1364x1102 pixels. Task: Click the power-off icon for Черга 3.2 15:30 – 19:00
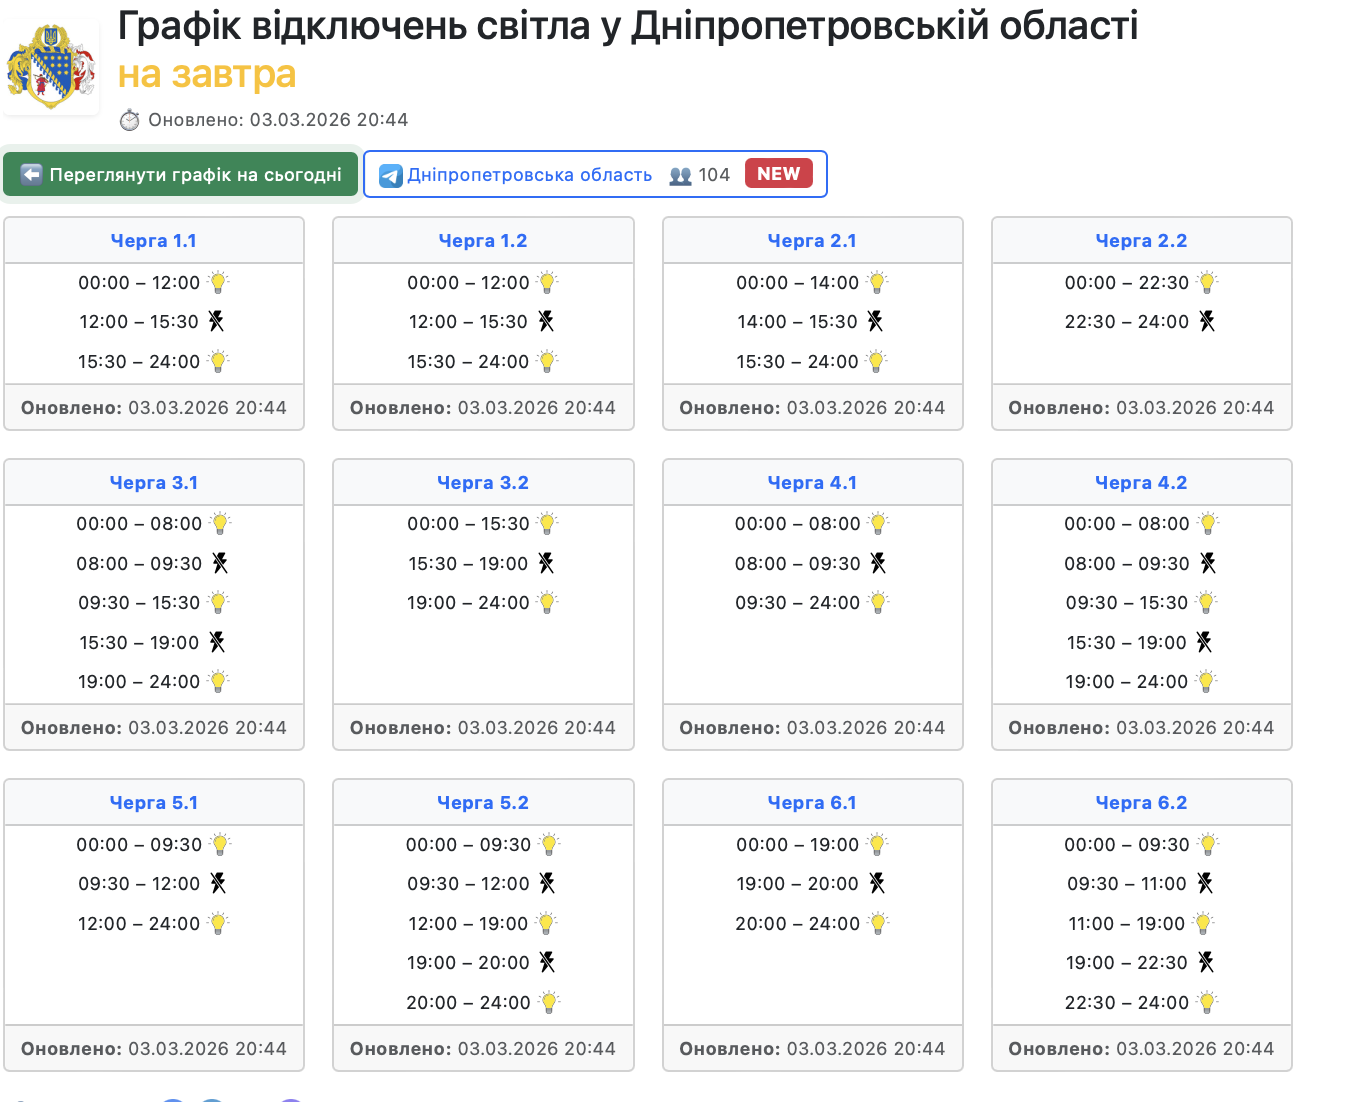click(546, 563)
